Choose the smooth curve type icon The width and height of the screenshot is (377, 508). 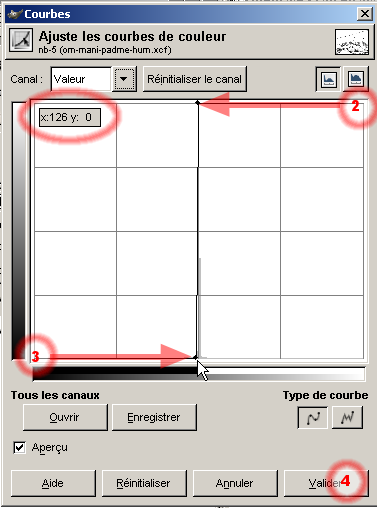[313, 417]
